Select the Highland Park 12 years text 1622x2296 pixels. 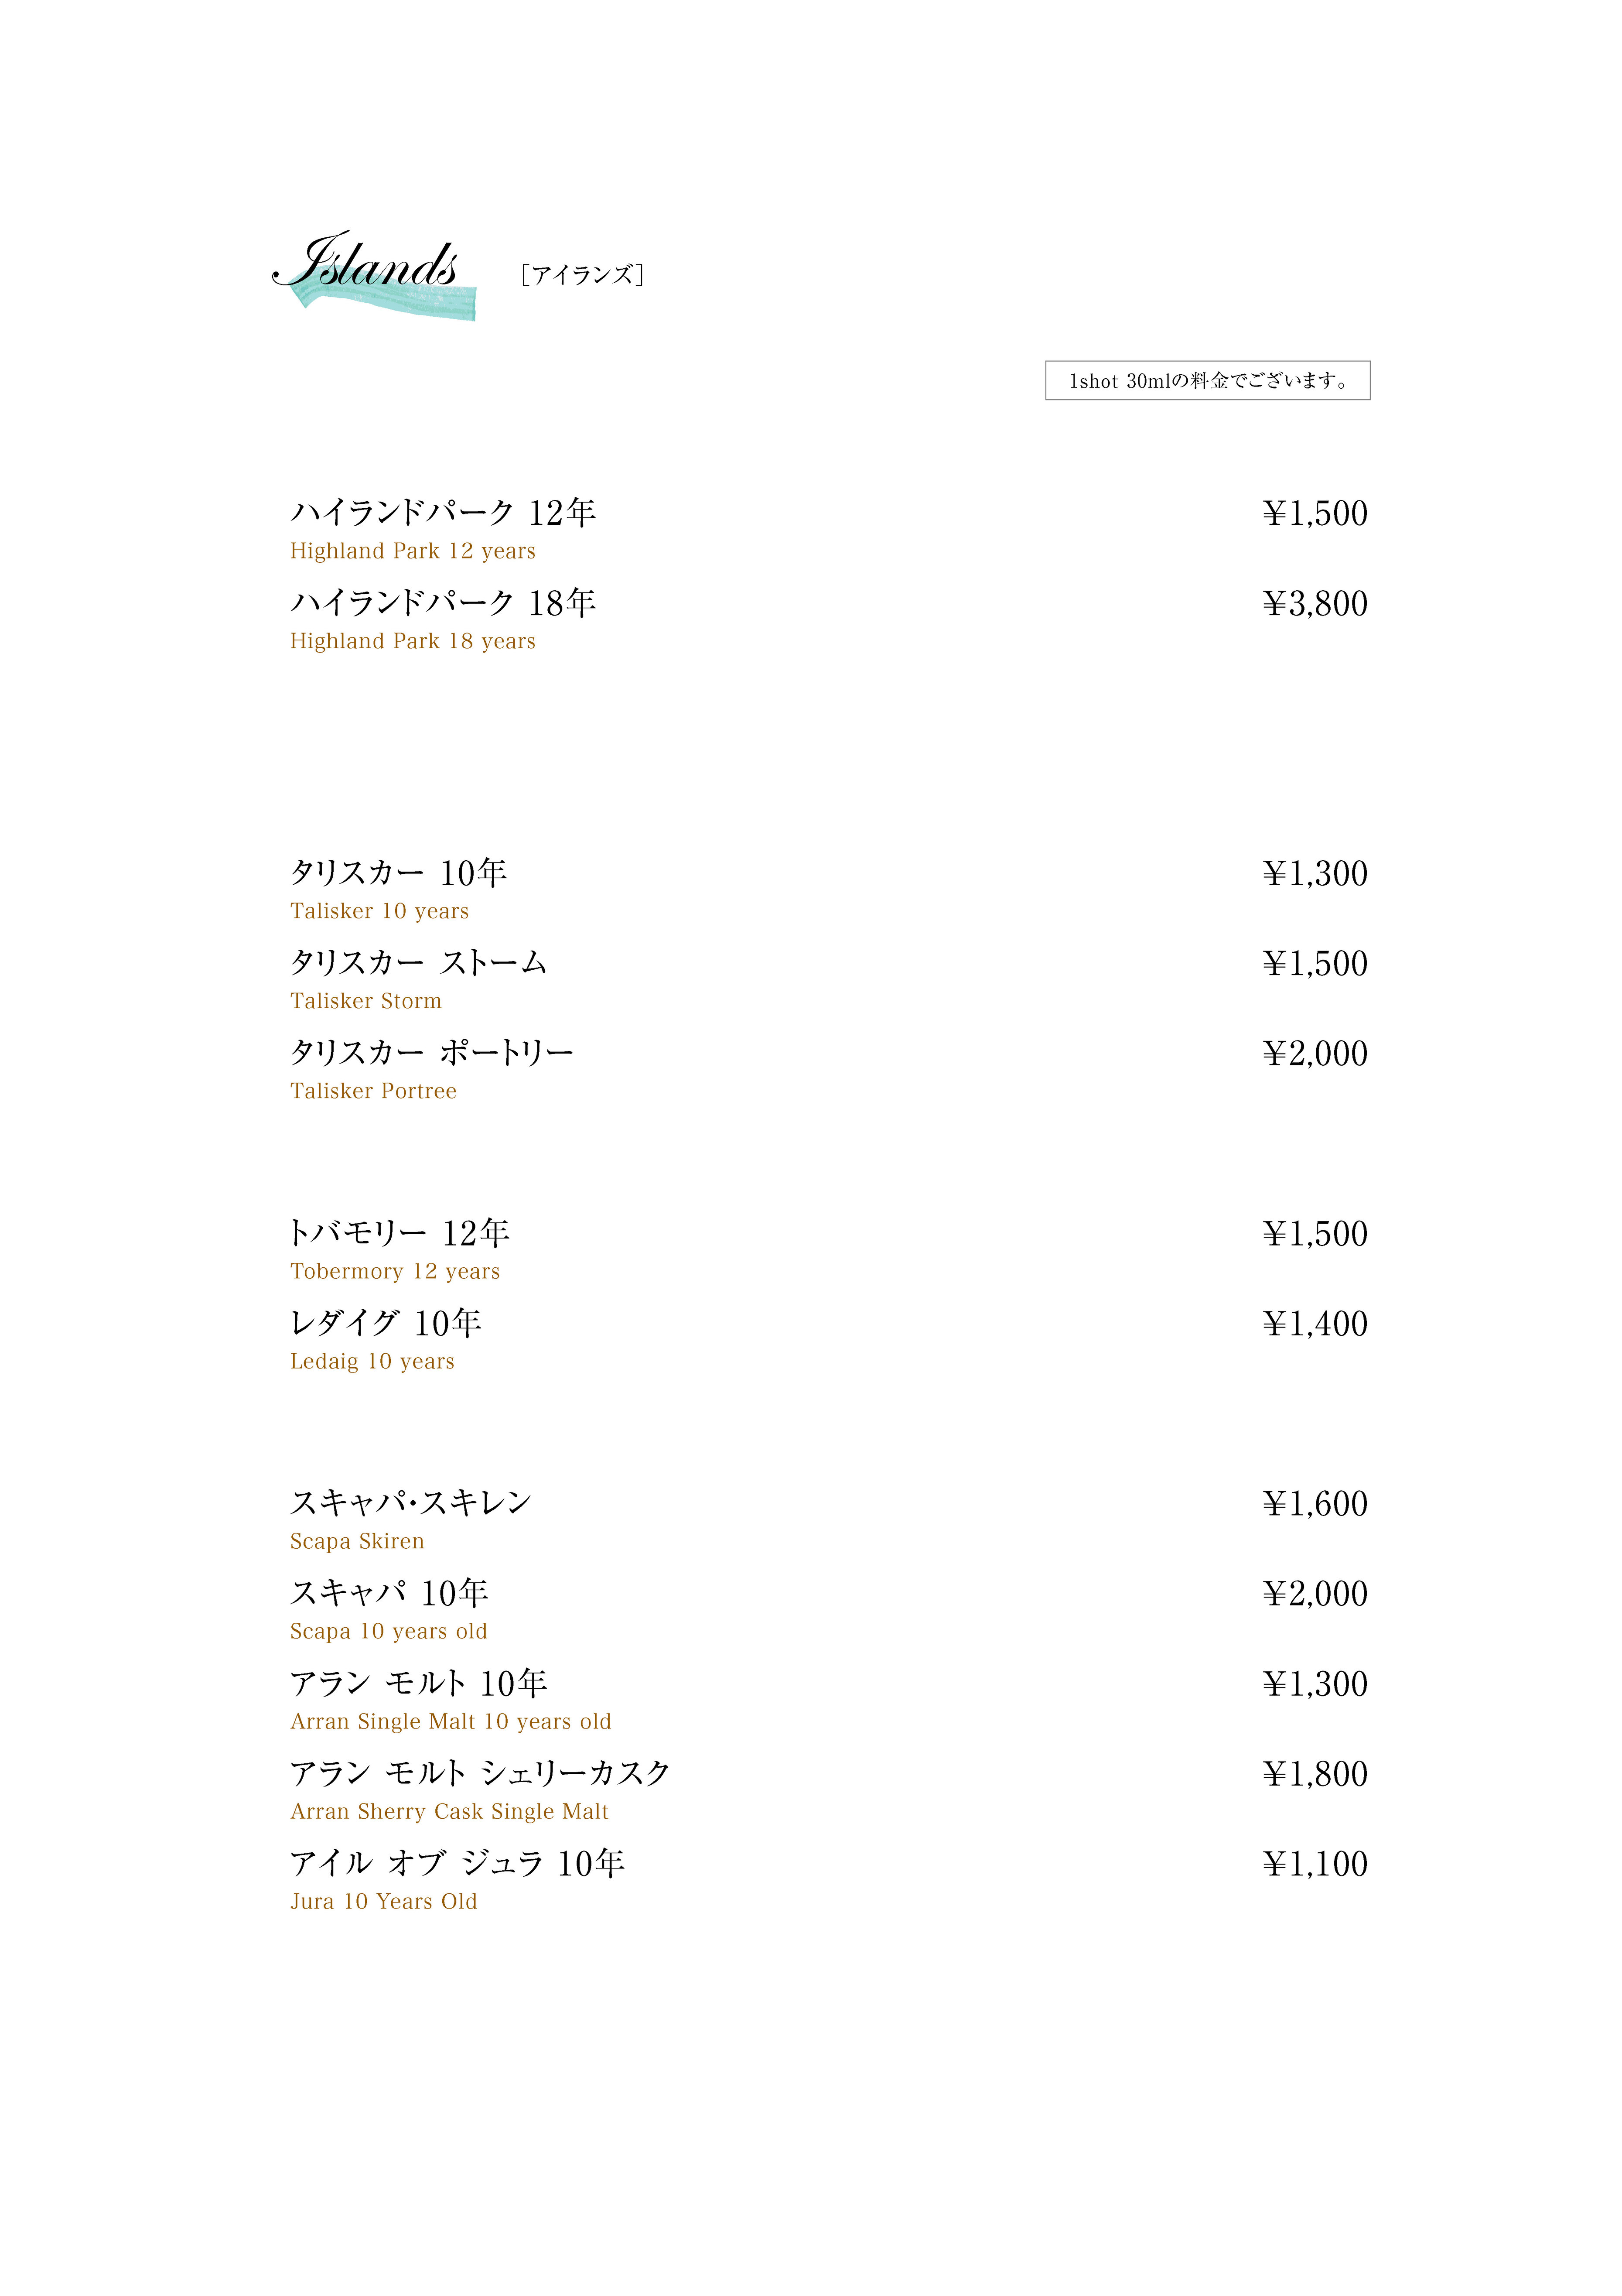412,551
